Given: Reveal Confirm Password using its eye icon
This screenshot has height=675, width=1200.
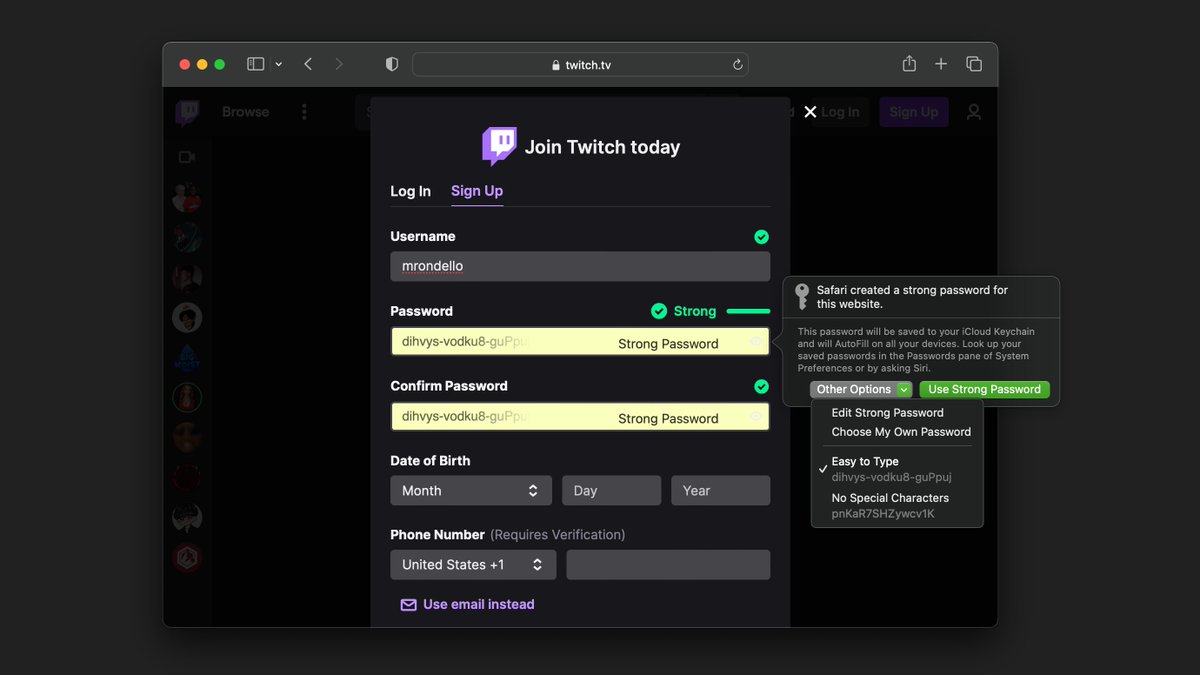Looking at the screenshot, I should click(757, 417).
